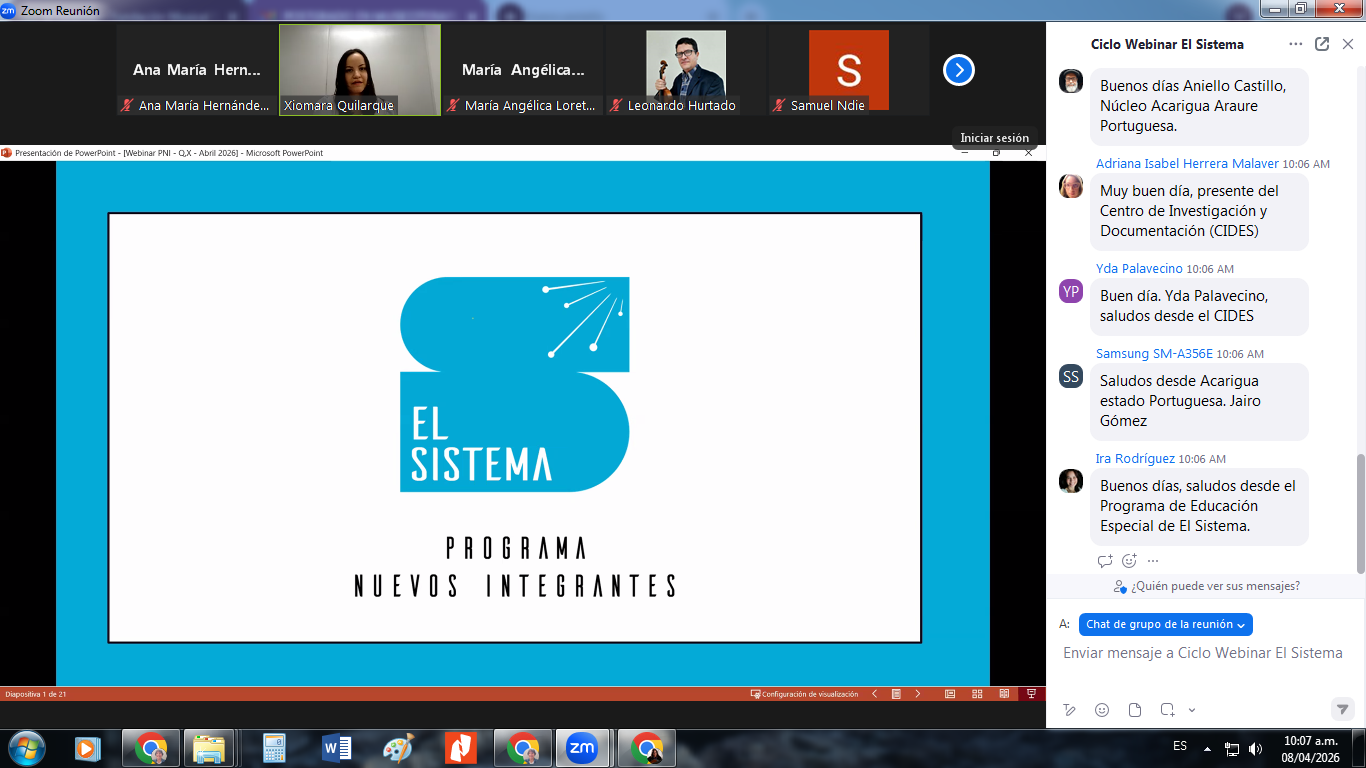The height and width of the screenshot is (768, 1366).
Task: Click 'Iniciar sesión' tooltip button
Action: click(994, 138)
